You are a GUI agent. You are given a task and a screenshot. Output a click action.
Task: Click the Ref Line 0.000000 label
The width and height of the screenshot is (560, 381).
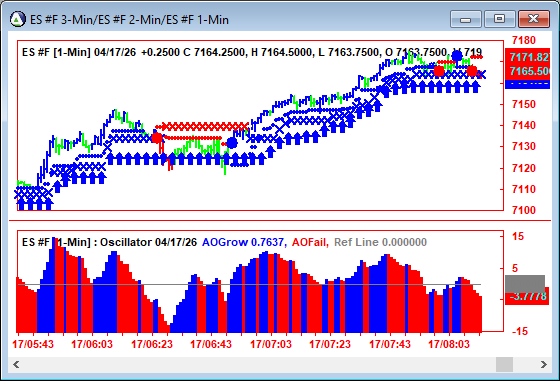[x=380, y=242]
